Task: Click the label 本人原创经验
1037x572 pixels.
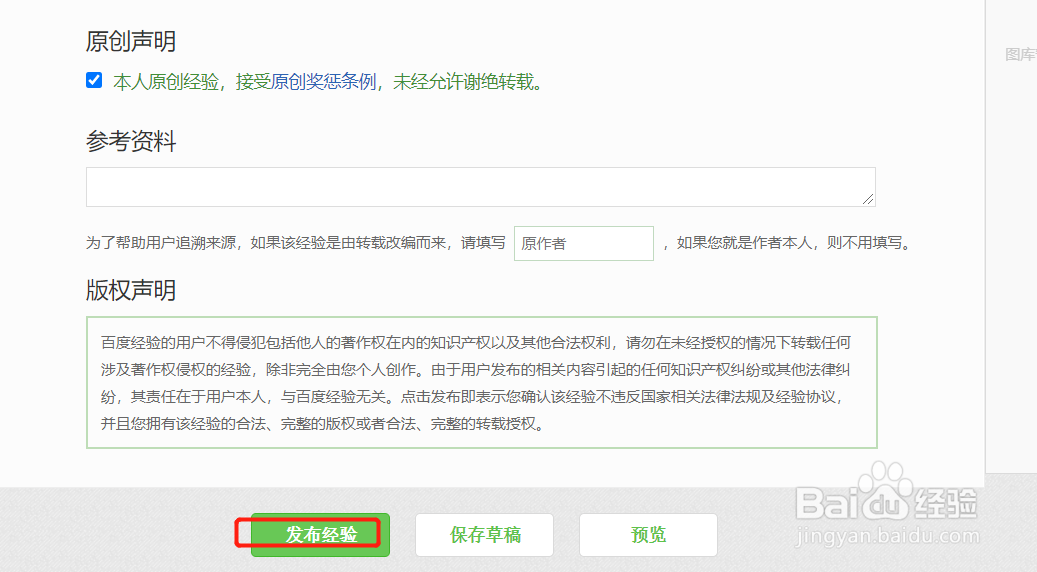Action: click(x=166, y=82)
